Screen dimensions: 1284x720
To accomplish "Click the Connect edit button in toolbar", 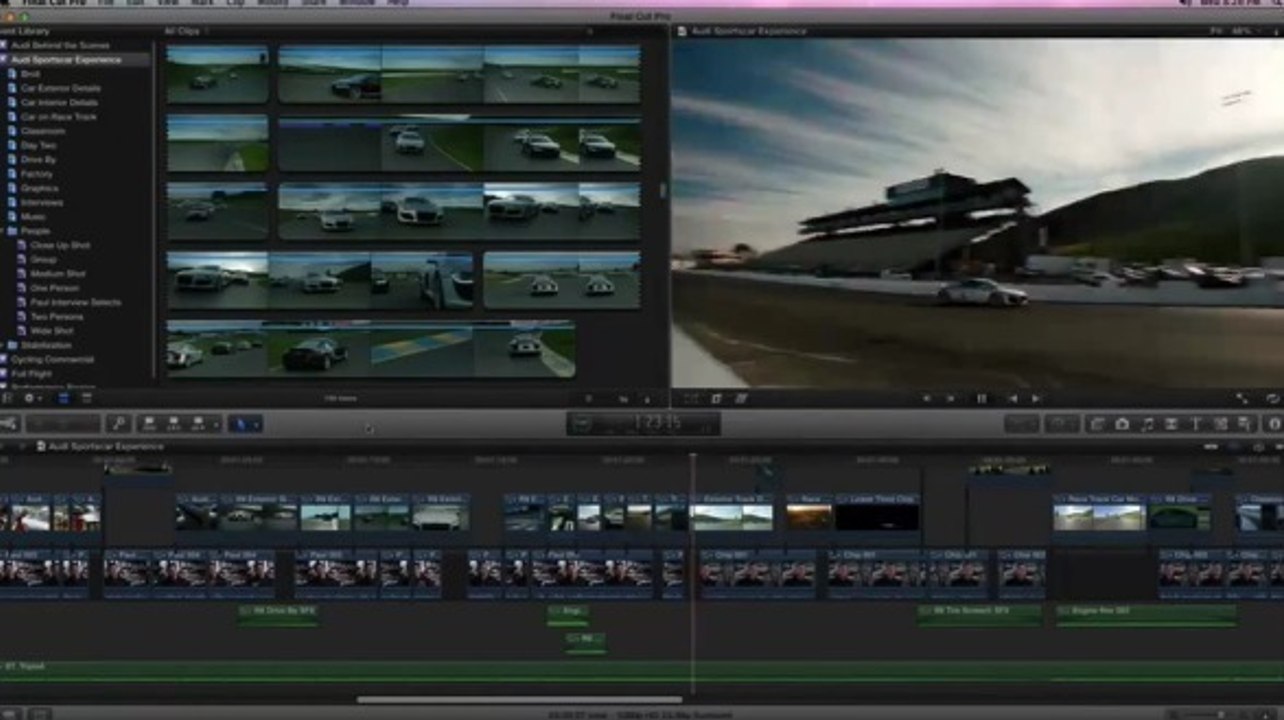I will tap(147, 424).
